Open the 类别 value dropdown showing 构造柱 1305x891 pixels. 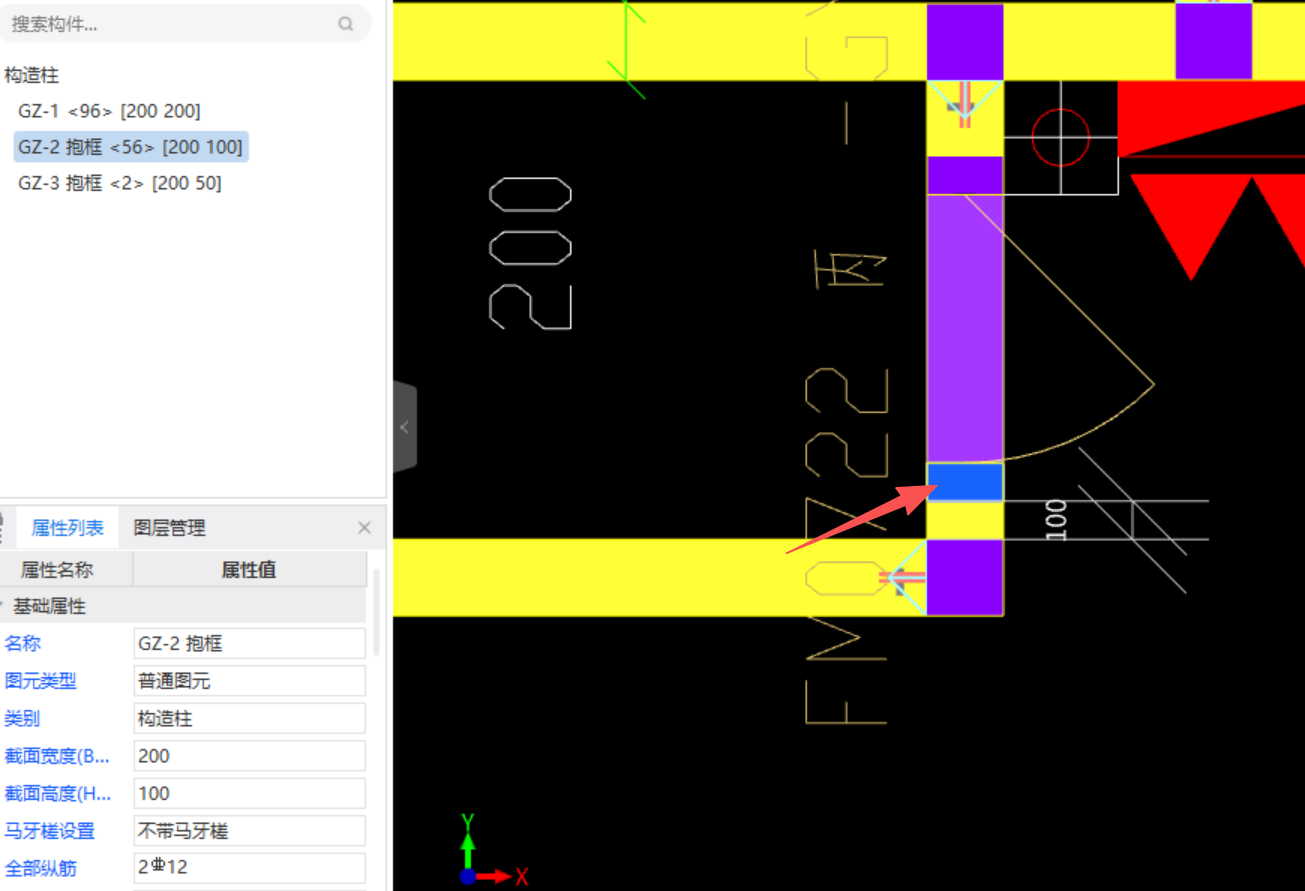pos(249,718)
